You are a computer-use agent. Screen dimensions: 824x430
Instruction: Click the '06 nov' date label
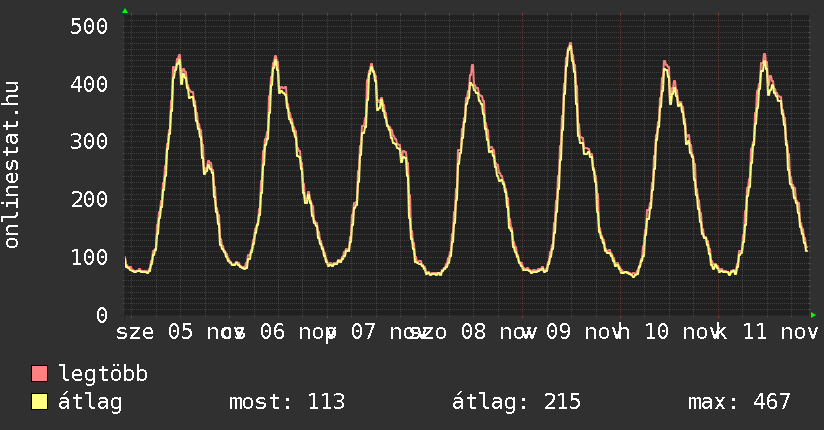[x=285, y=331]
